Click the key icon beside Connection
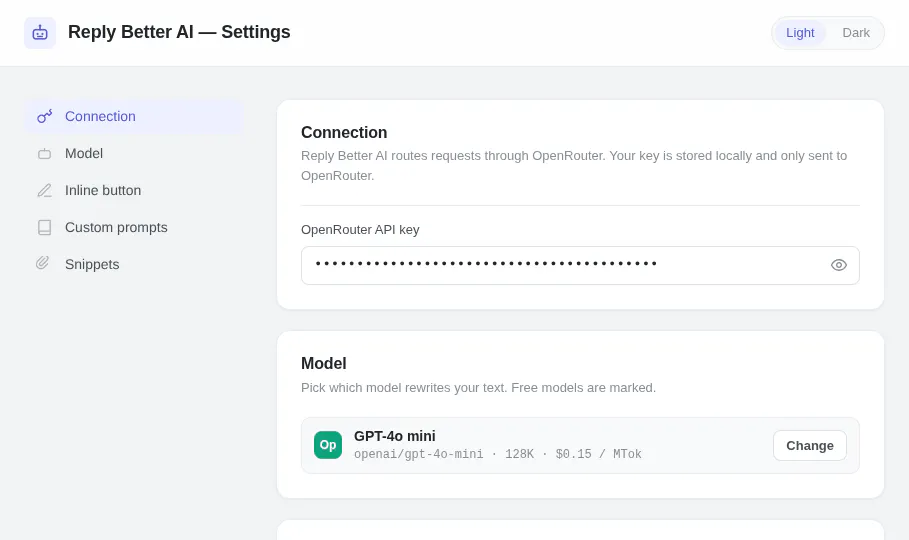The width and height of the screenshot is (909, 540). coord(45,117)
